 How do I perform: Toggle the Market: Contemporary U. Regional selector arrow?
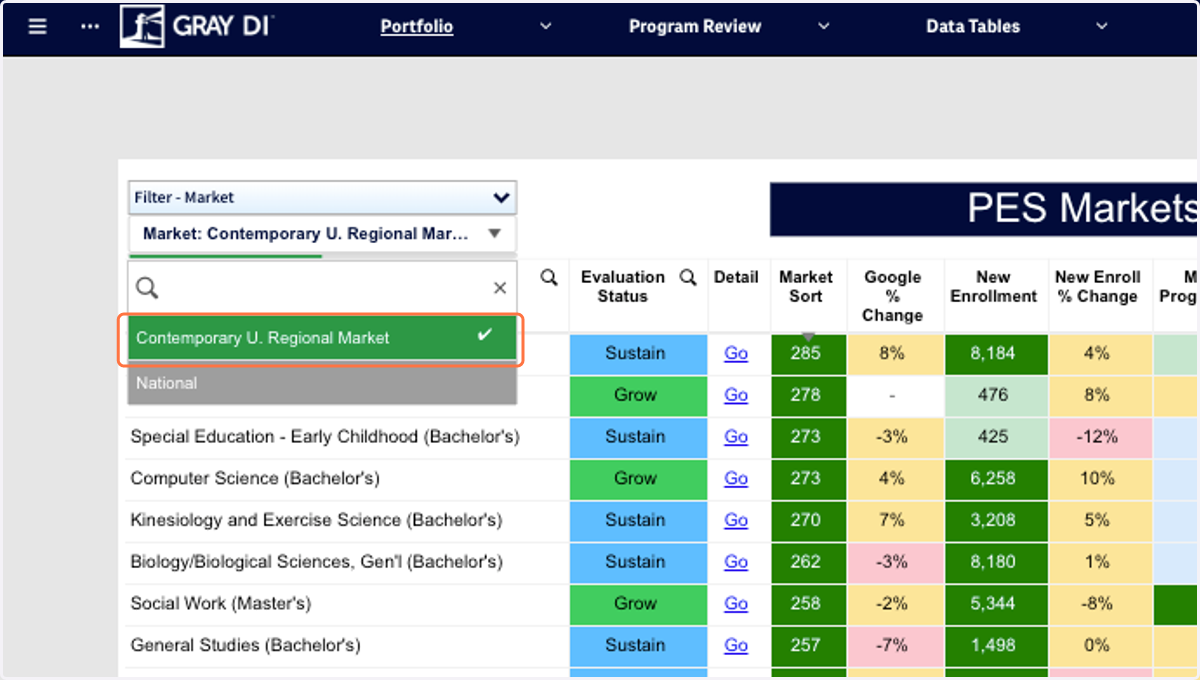494,234
